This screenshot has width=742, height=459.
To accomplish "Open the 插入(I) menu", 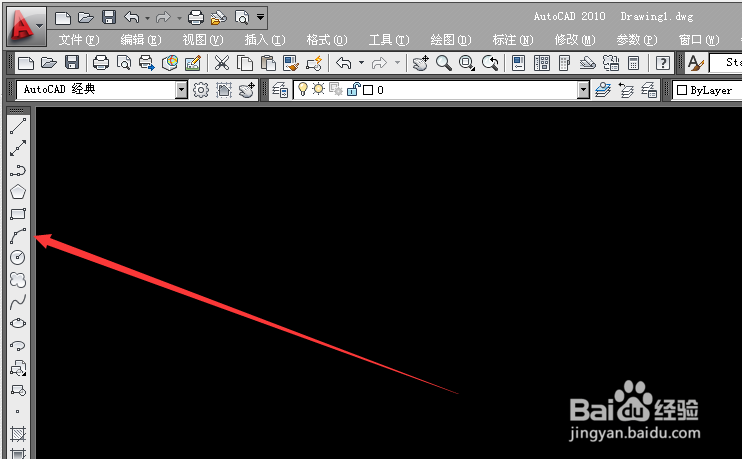I will 265,40.
